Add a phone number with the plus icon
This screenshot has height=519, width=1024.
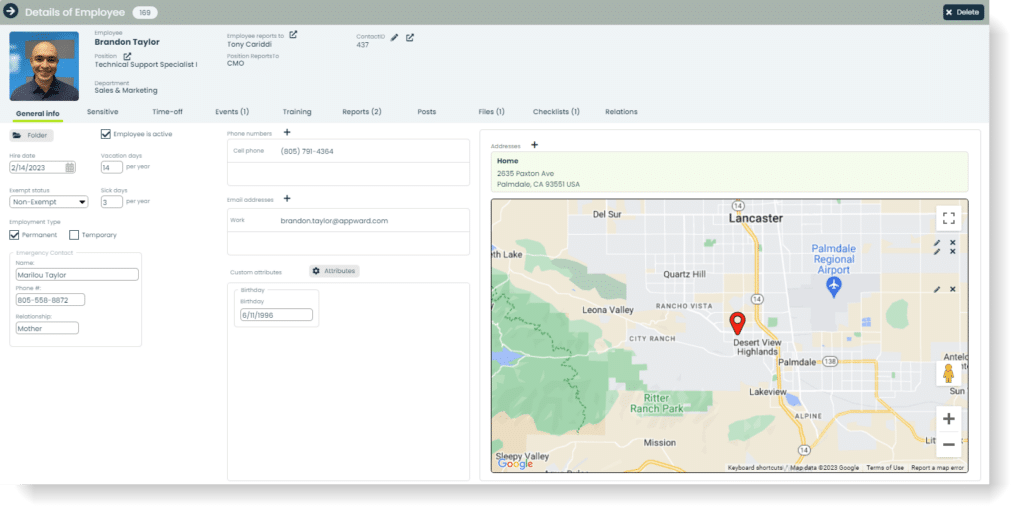click(287, 133)
